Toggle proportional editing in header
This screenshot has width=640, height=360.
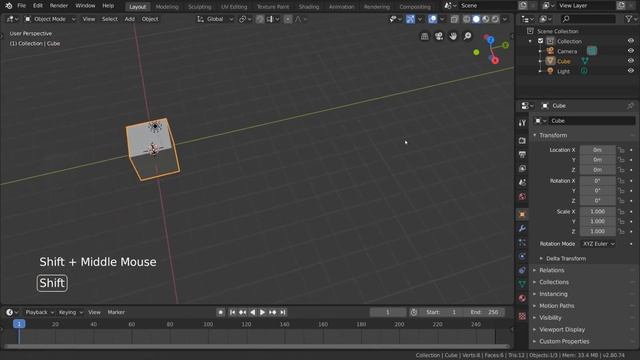point(288,19)
